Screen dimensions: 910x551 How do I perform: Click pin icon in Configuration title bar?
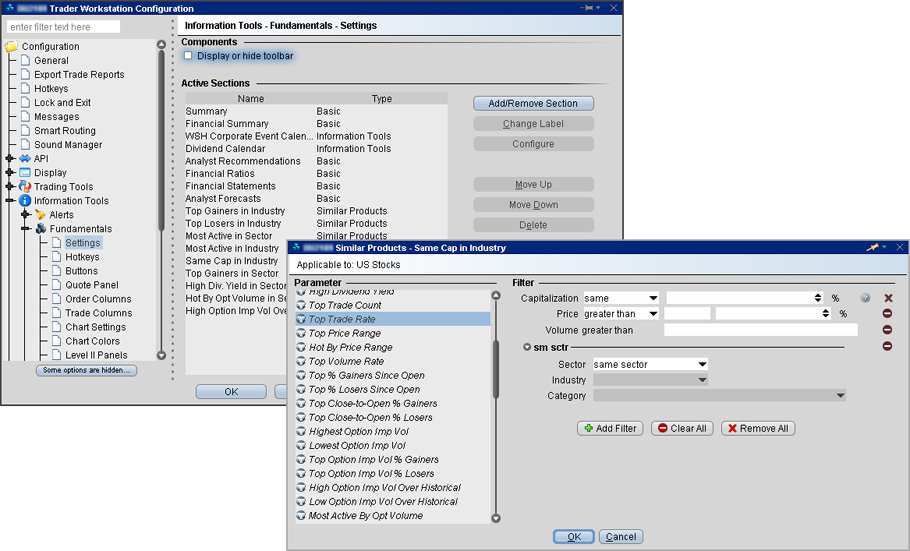click(x=588, y=8)
